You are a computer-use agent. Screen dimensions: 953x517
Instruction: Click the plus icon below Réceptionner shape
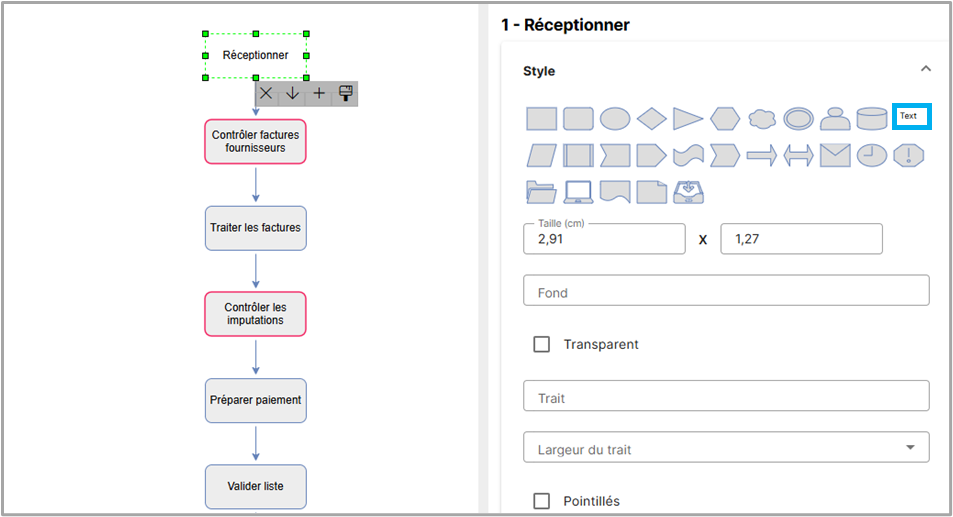319,93
